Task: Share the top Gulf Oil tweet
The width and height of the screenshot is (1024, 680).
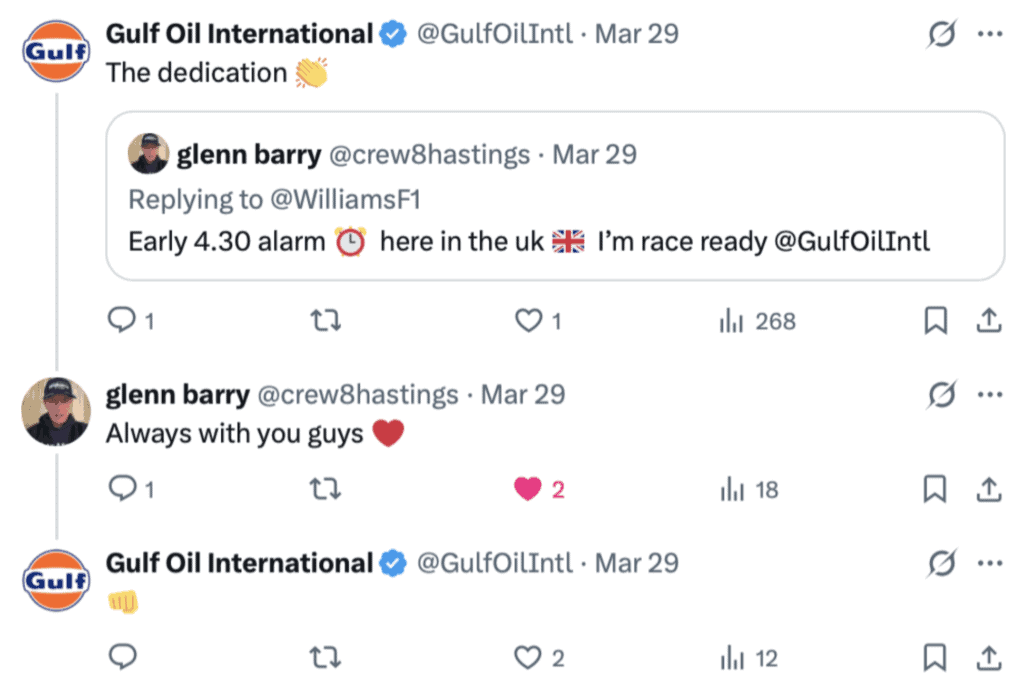Action: coord(988,321)
